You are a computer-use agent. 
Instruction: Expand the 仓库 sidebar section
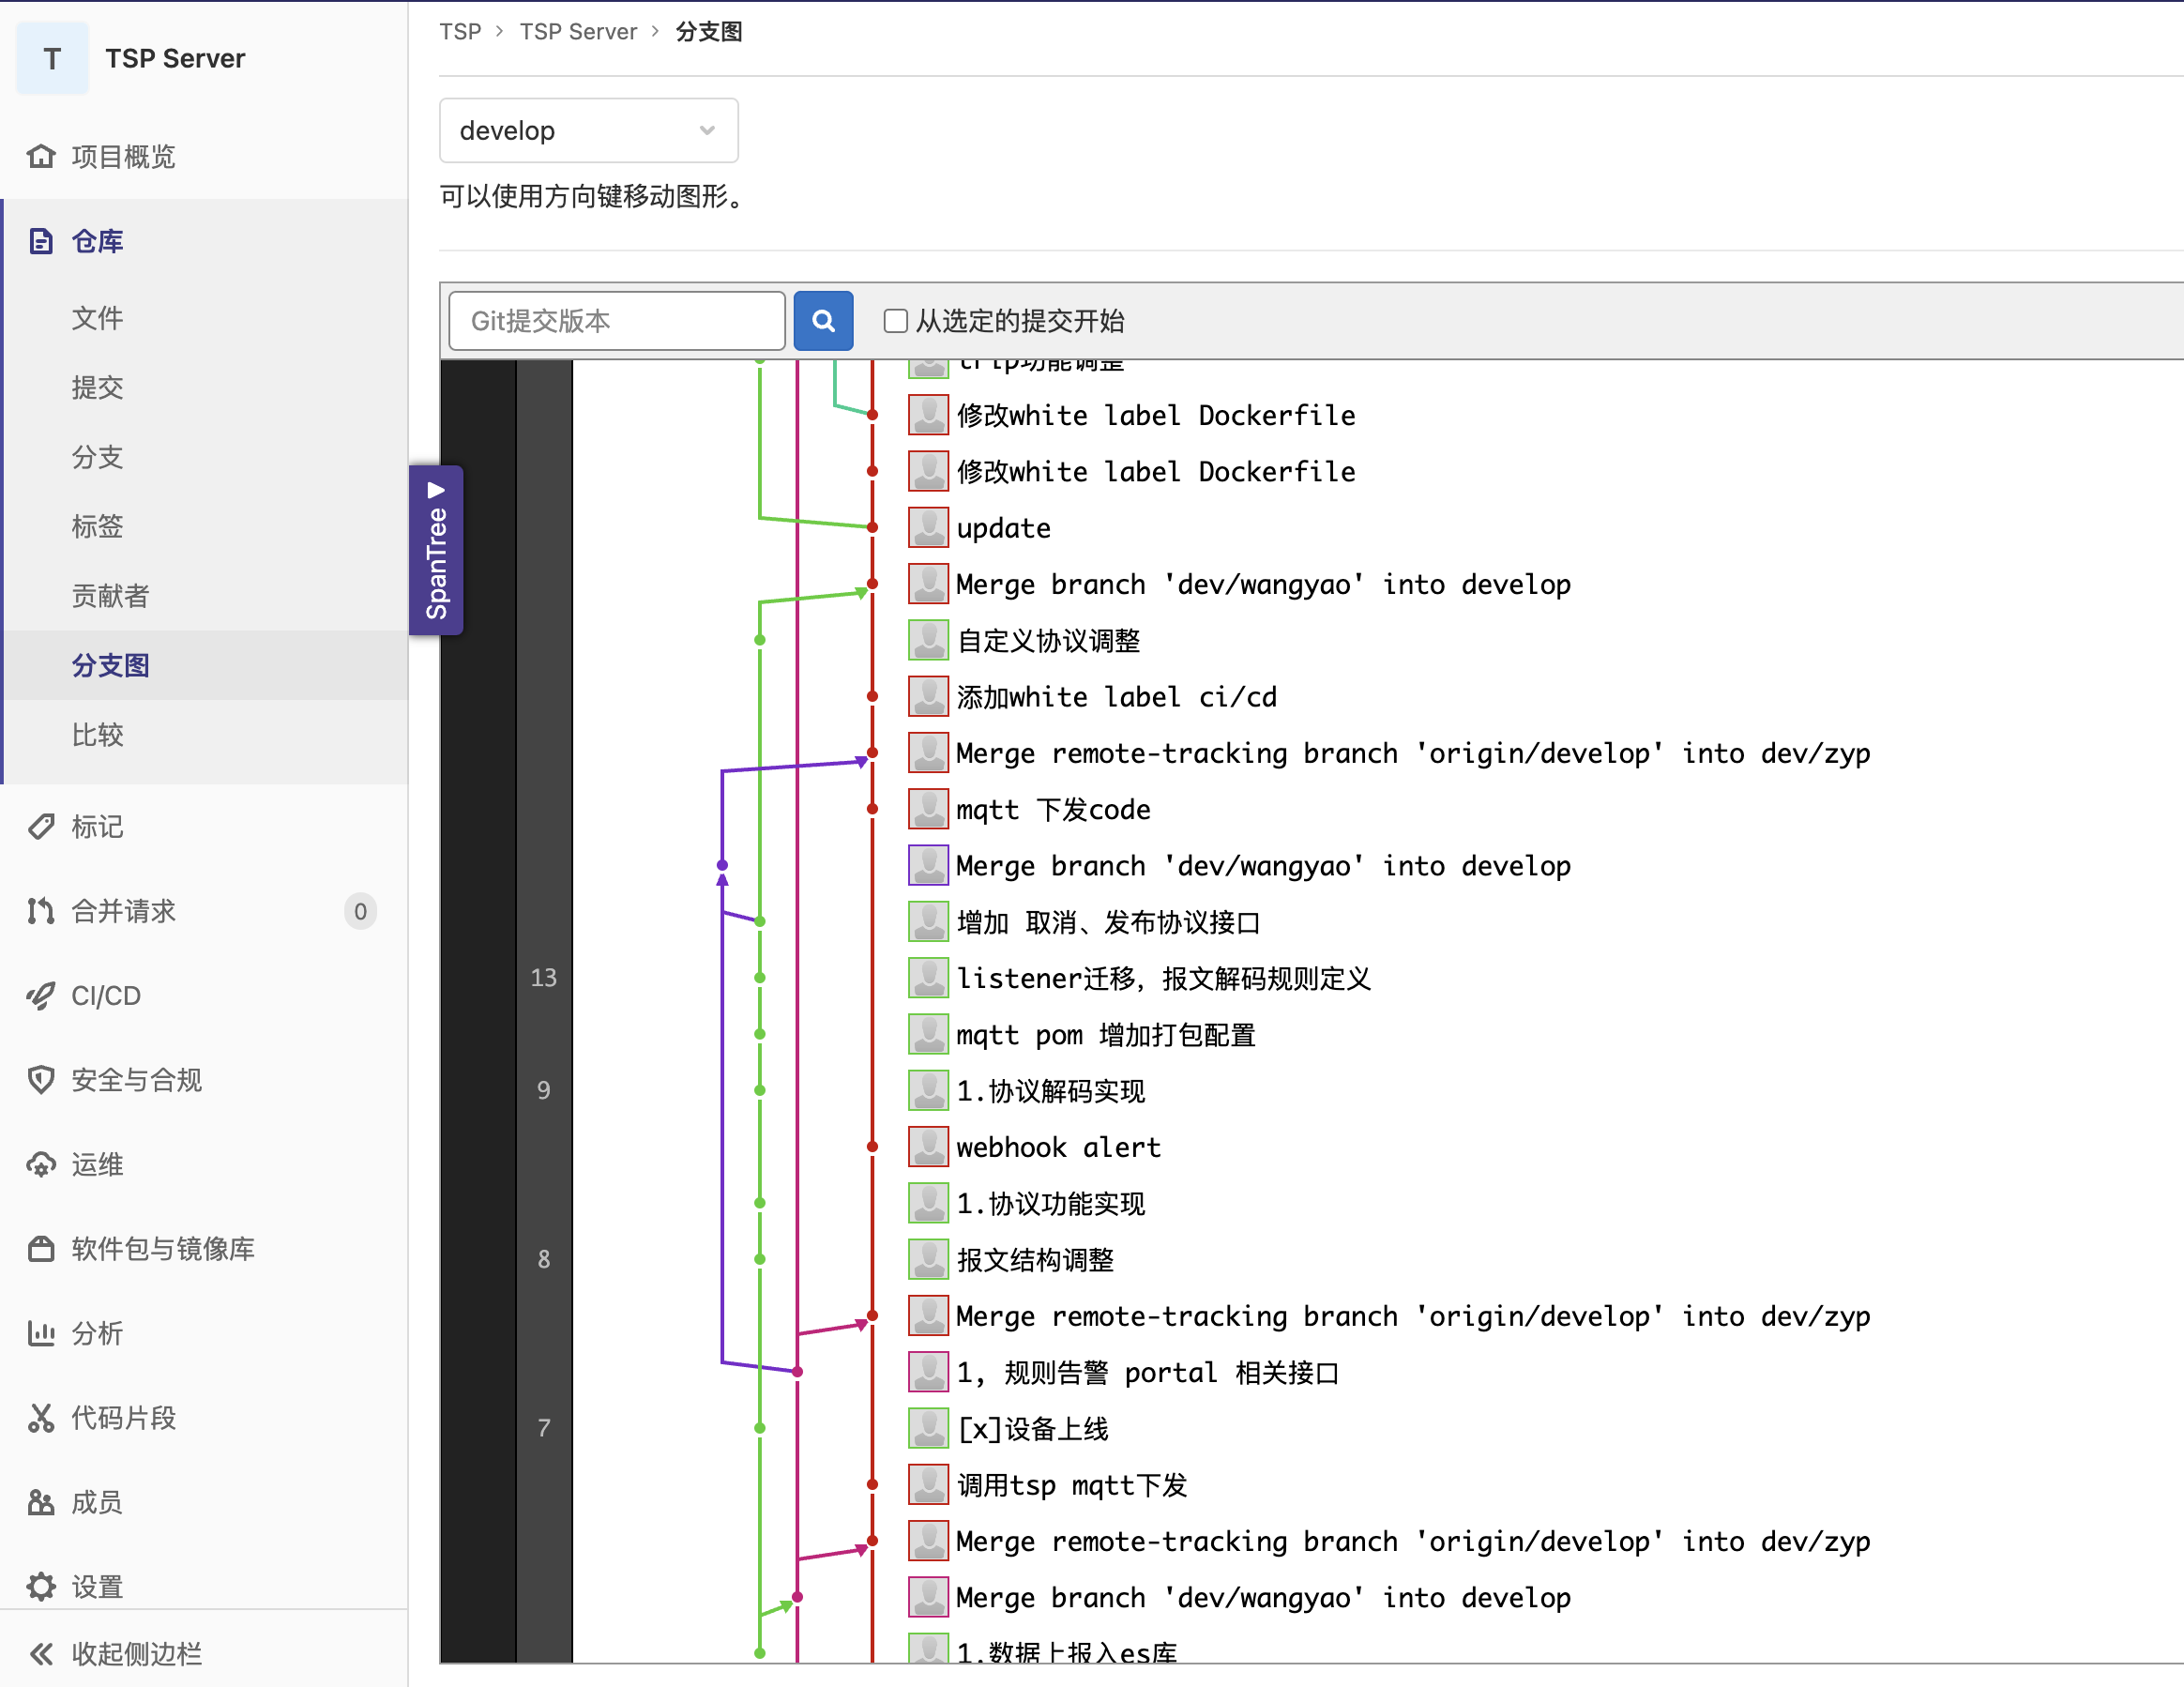coord(97,241)
